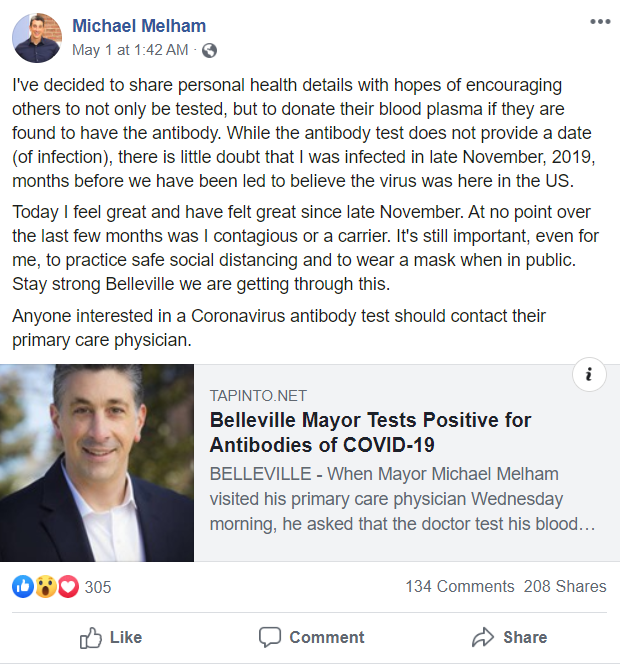Click the blue Like reaction icon
Image resolution: width=620 pixels, height=665 pixels.
pyautogui.click(x=23, y=587)
